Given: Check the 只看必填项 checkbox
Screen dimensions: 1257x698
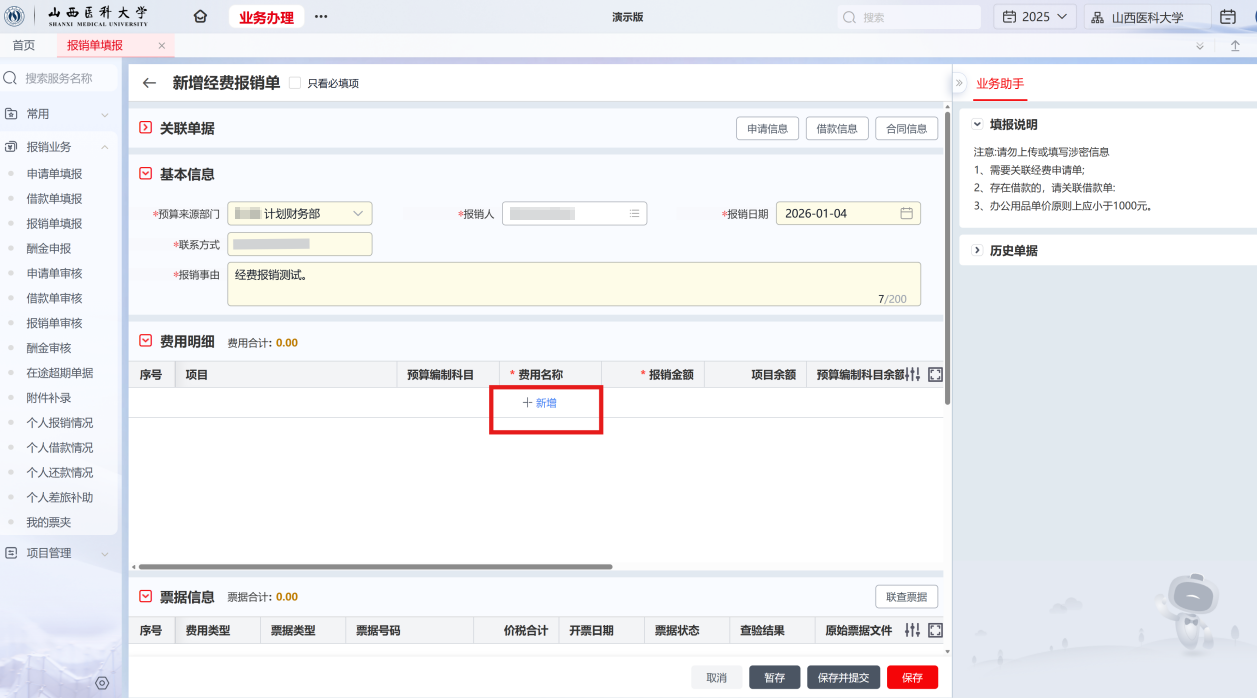Looking at the screenshot, I should [295, 84].
